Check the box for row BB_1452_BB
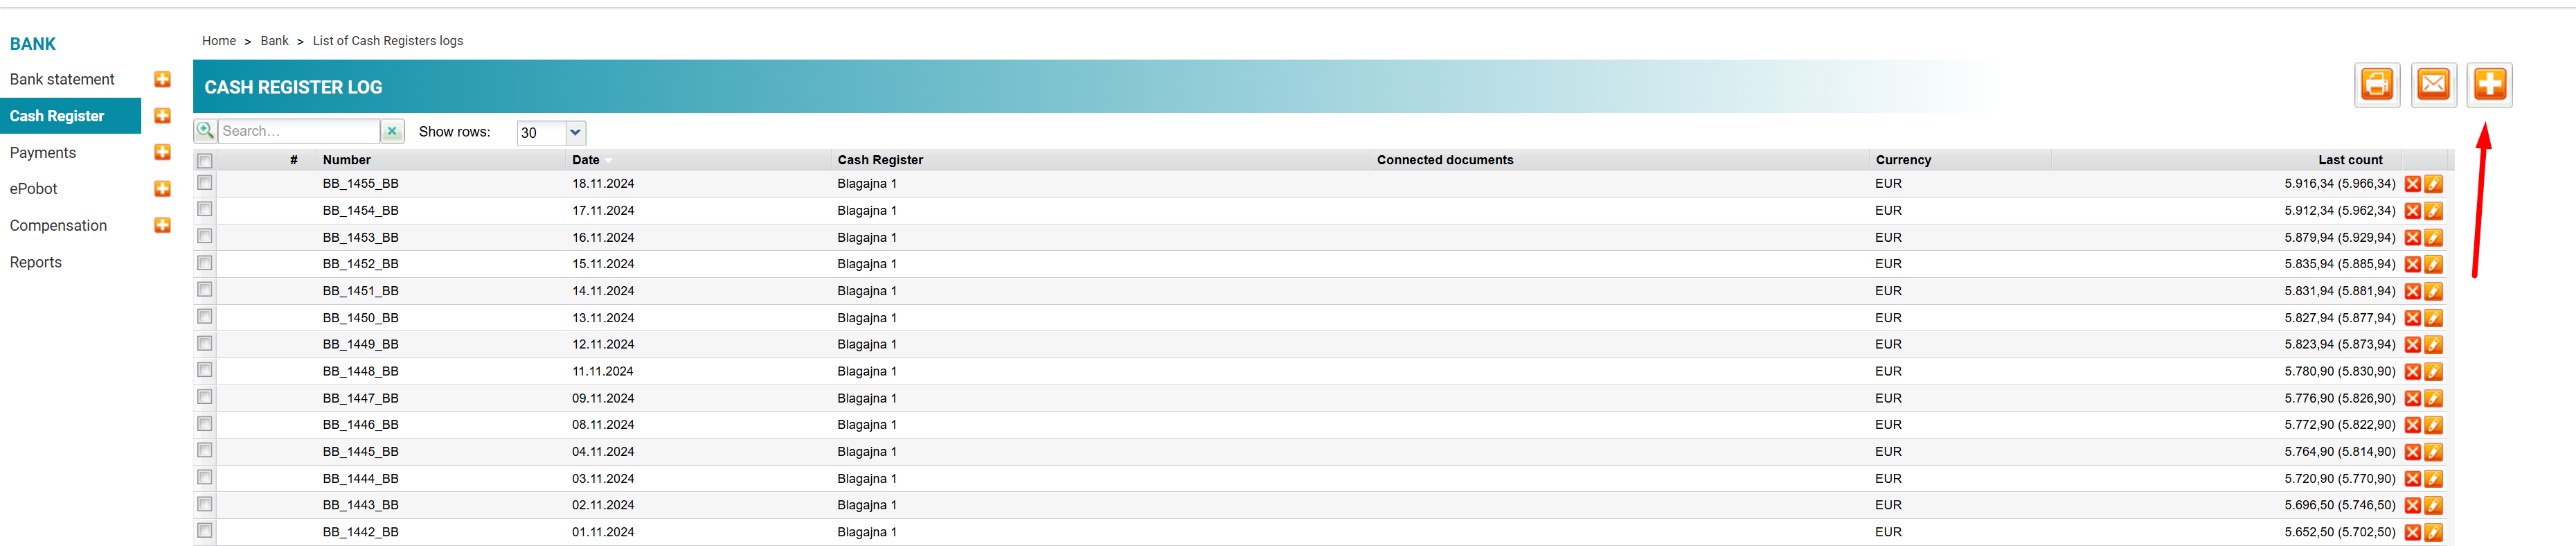Screen dimensions: 2576x546 point(205,263)
